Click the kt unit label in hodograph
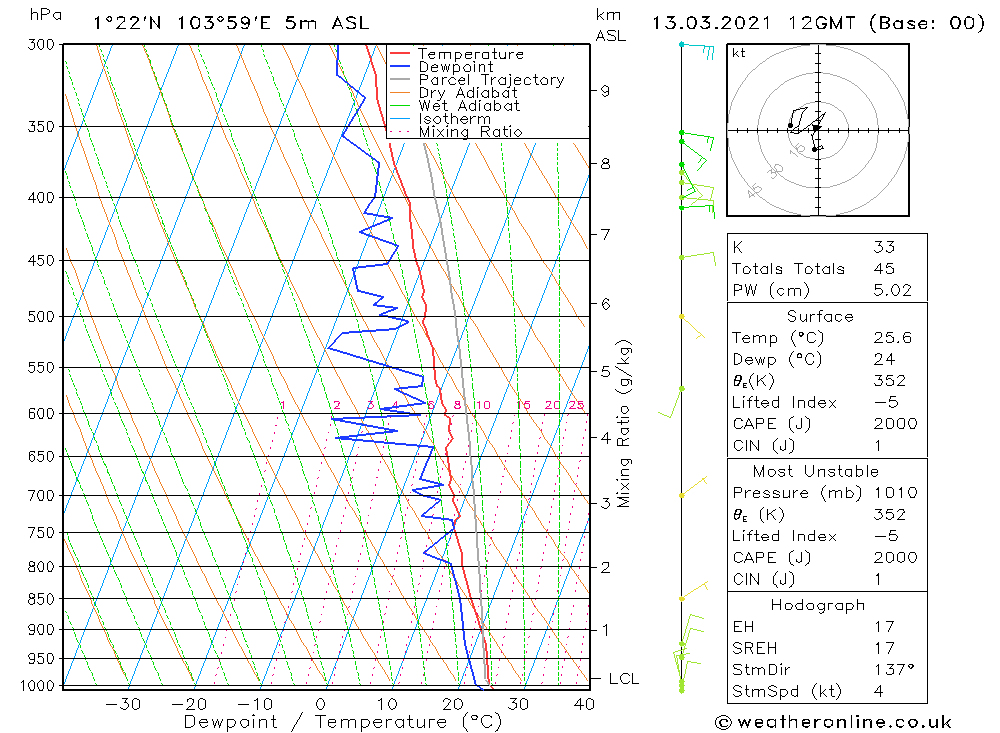Screen dimensions: 1000x733 (739, 53)
